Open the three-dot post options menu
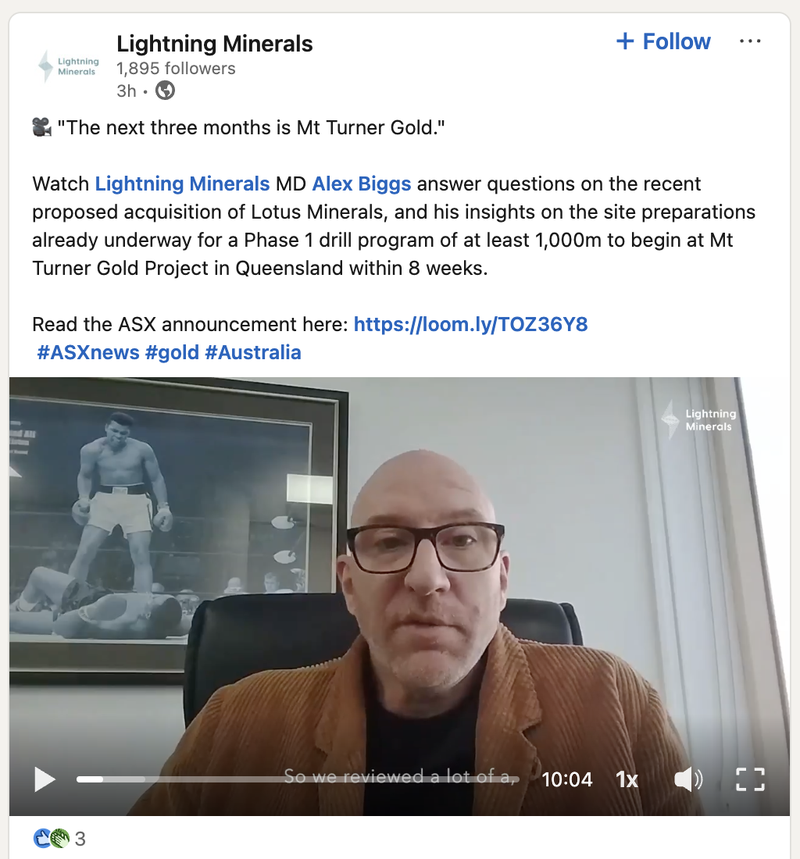Image resolution: width=800 pixels, height=859 pixels. point(750,41)
